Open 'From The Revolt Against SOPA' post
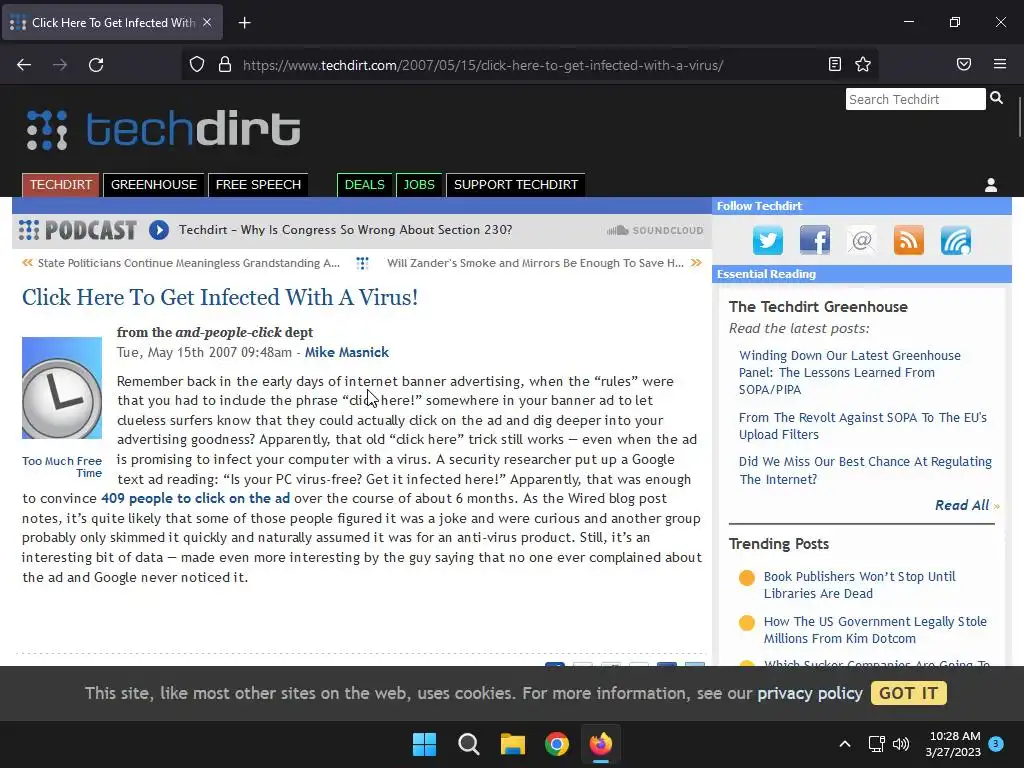1024x768 pixels. 863,426
